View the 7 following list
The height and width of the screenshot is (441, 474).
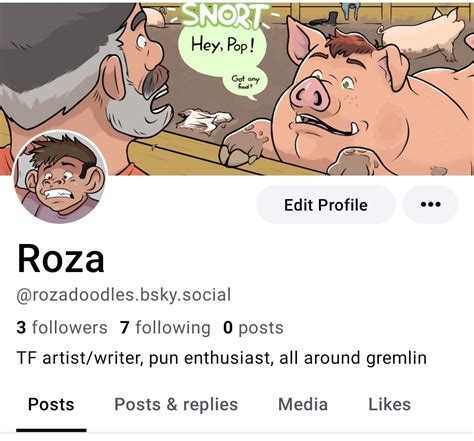coord(165,327)
